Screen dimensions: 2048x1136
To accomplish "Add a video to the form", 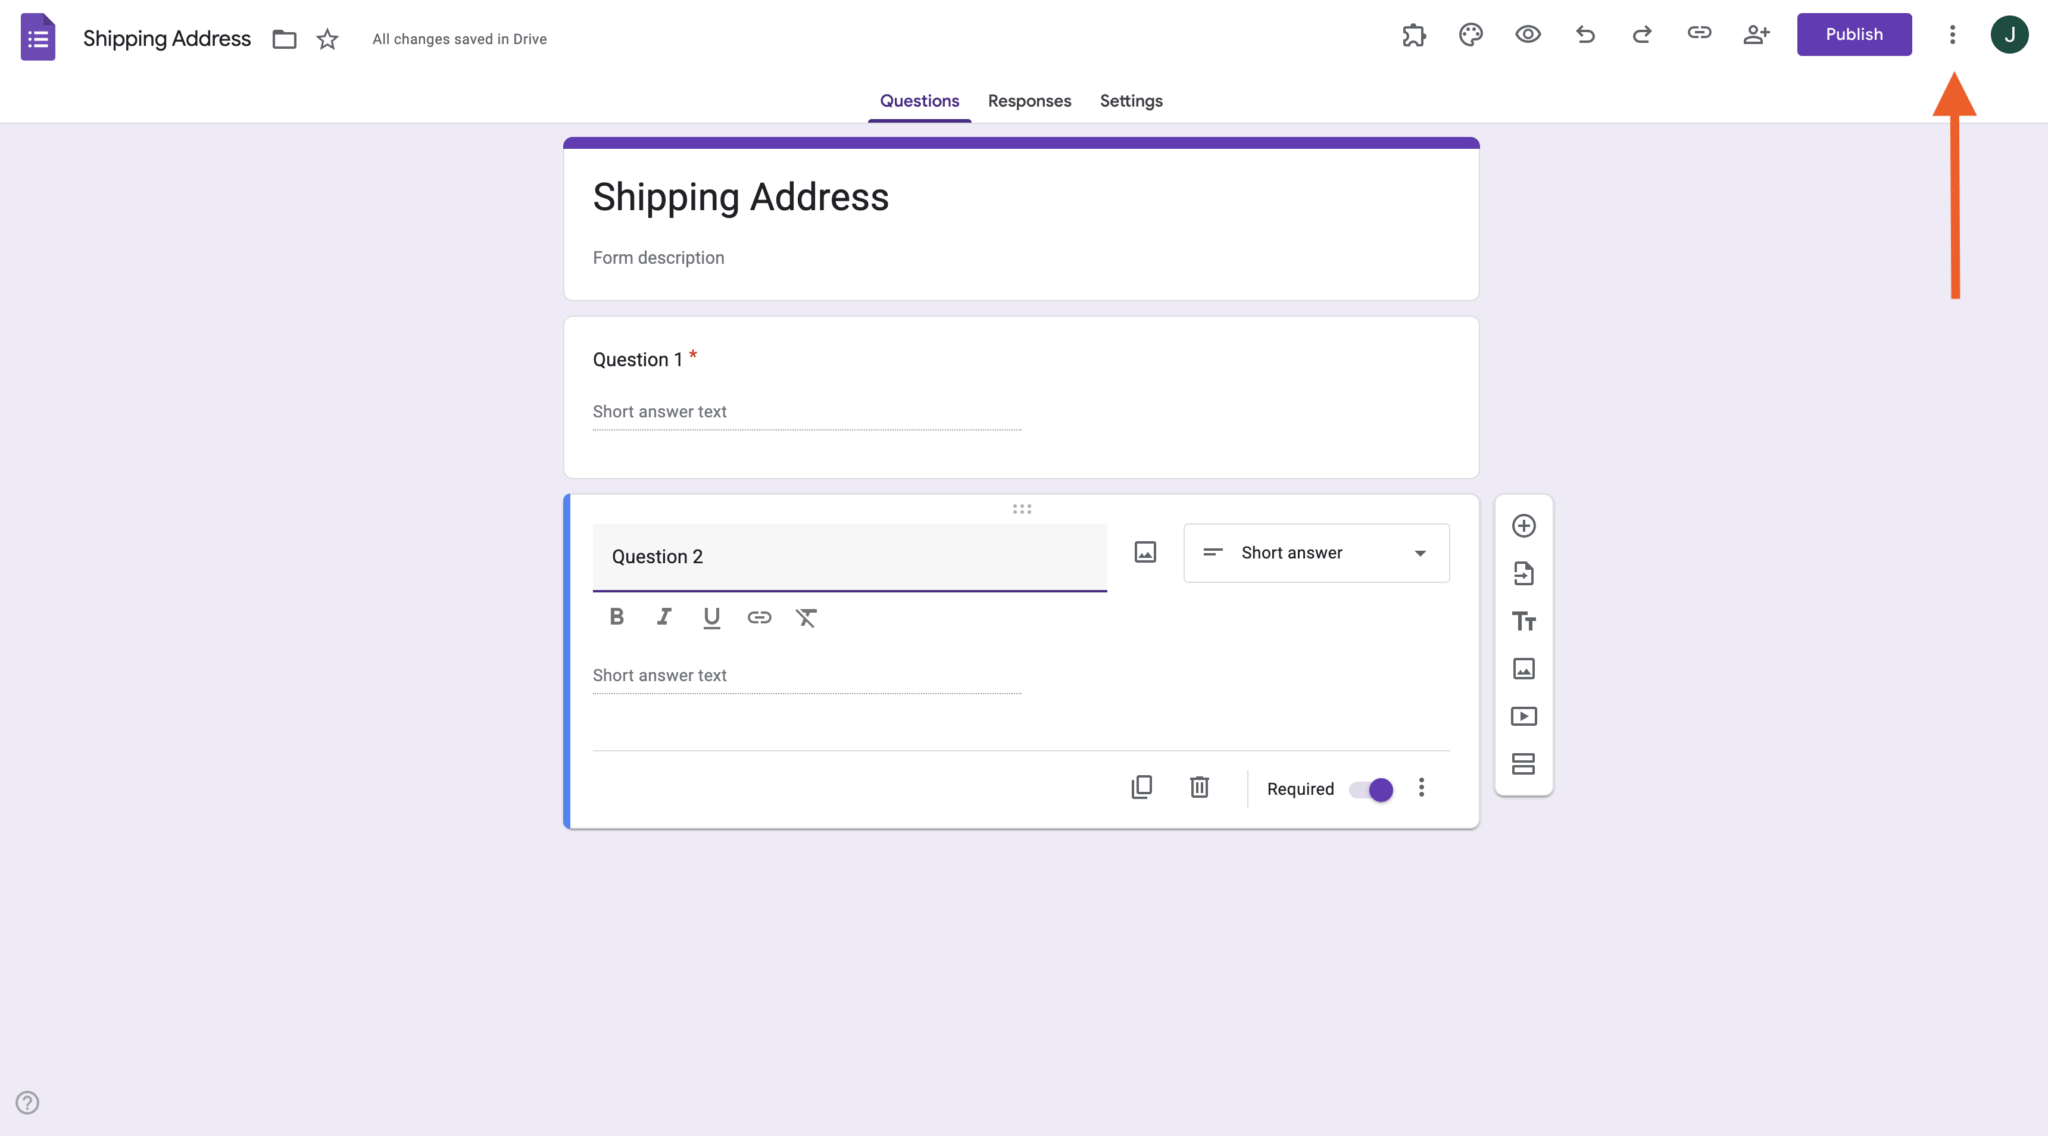I will coord(1523,716).
